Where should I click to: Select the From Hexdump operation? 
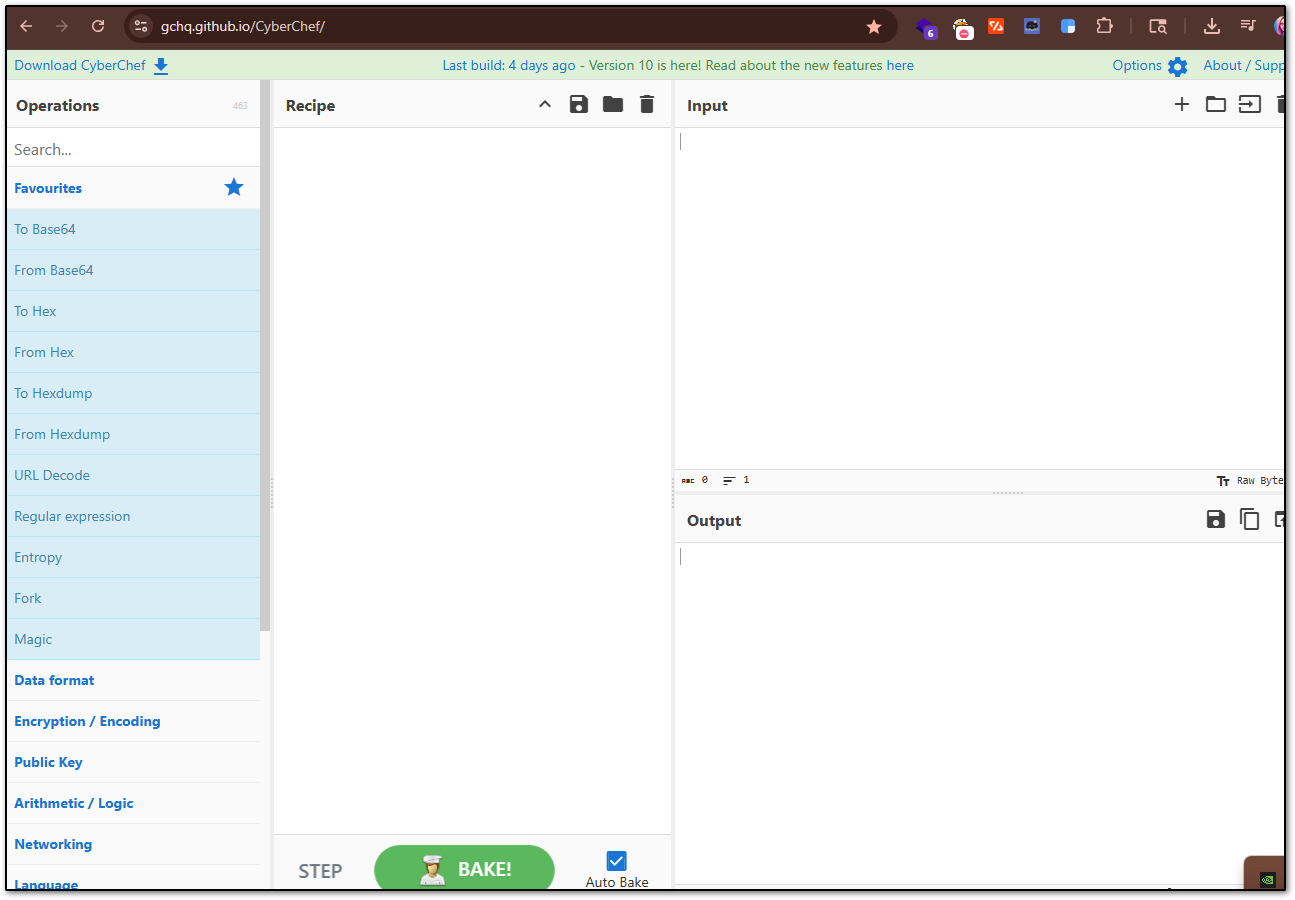tap(133, 434)
